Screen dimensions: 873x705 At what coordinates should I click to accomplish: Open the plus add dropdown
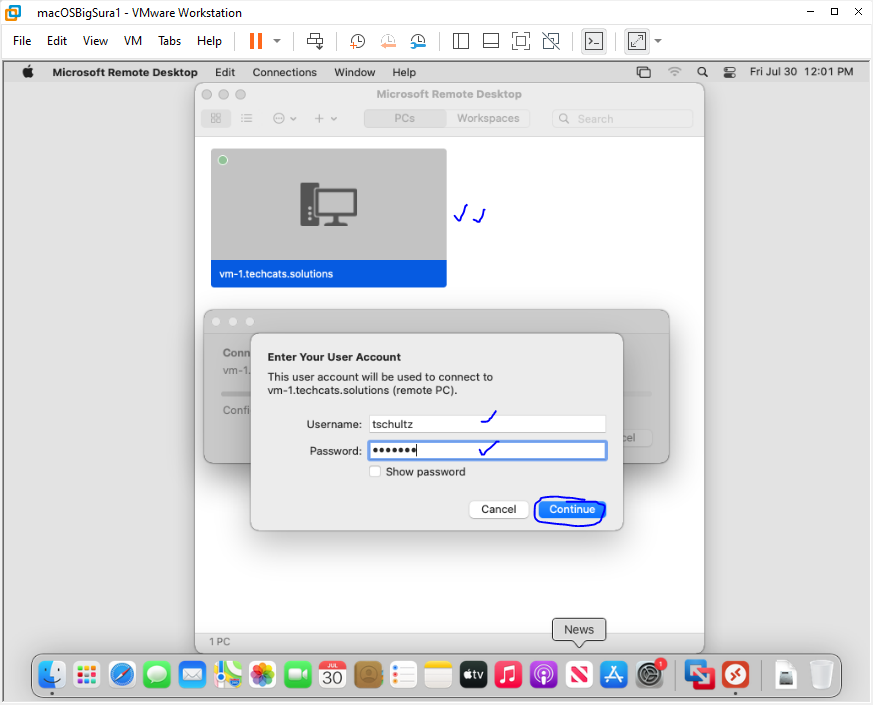326,118
